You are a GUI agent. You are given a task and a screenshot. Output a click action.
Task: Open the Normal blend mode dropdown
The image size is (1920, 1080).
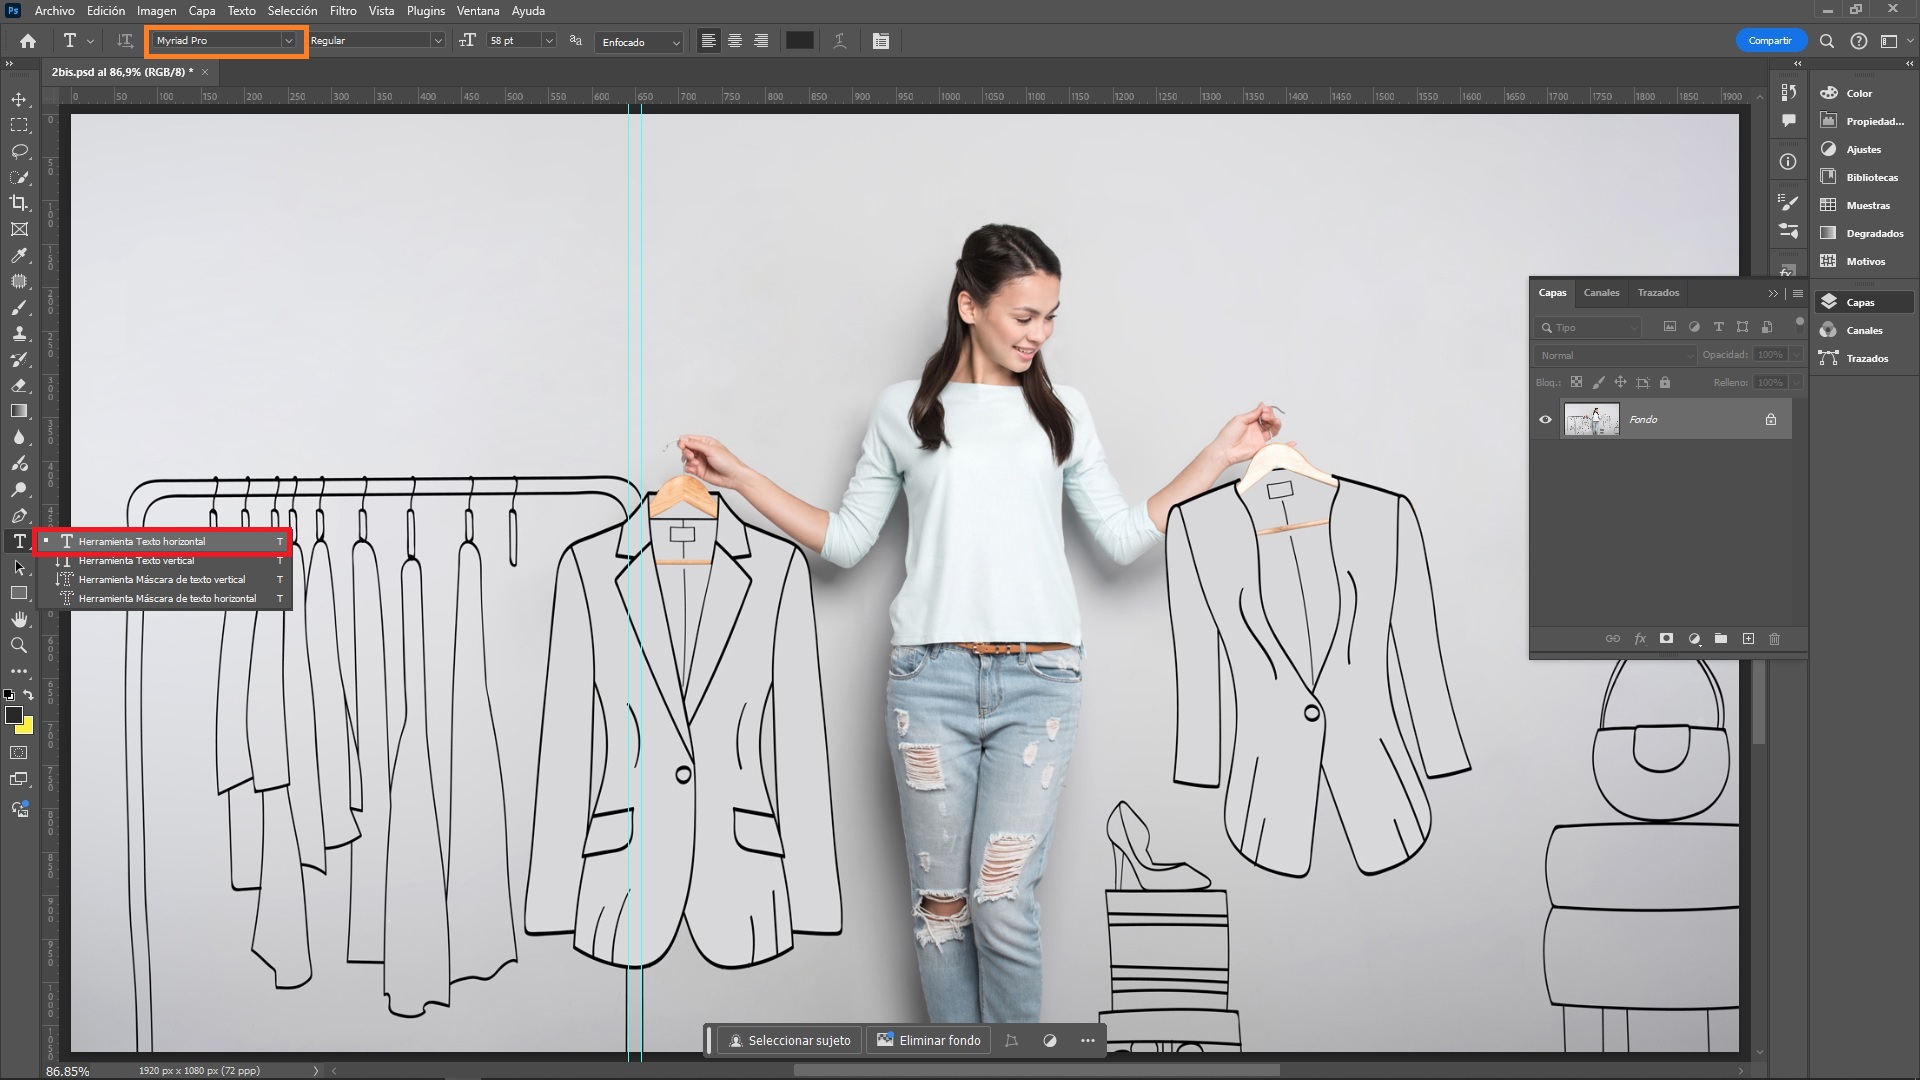click(x=1615, y=355)
